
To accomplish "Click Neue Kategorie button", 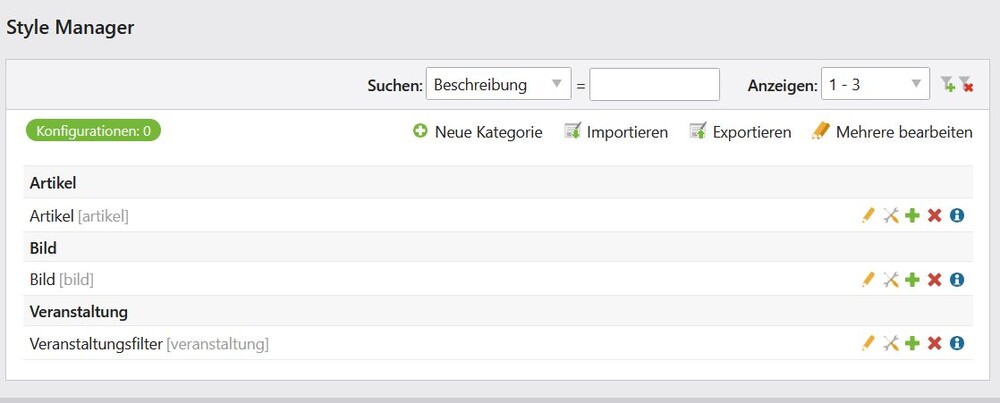I will [478, 131].
